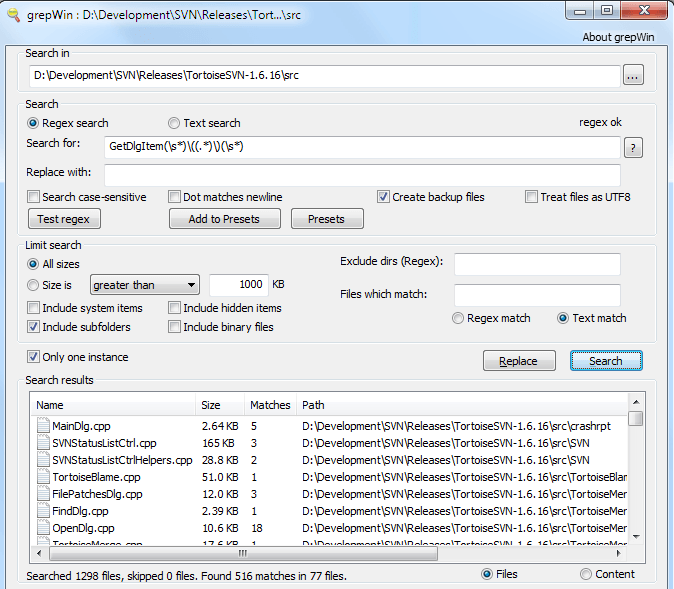Start the search with Search button

pyautogui.click(x=606, y=361)
